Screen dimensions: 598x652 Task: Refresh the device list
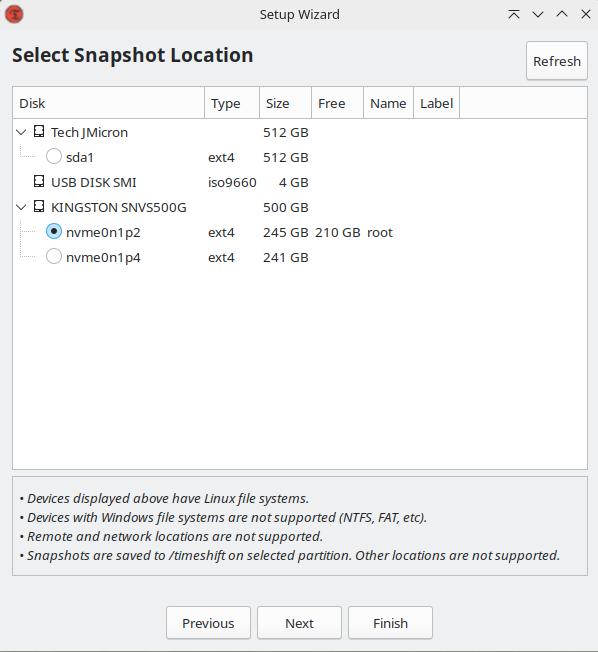point(557,61)
